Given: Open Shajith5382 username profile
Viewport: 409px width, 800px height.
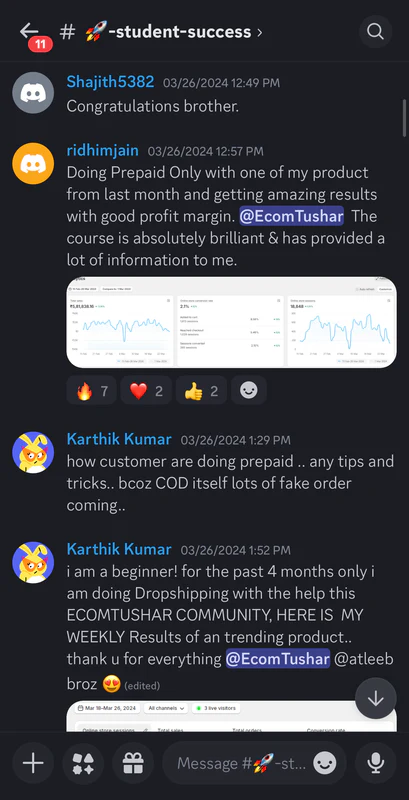Looking at the screenshot, I should (110, 82).
